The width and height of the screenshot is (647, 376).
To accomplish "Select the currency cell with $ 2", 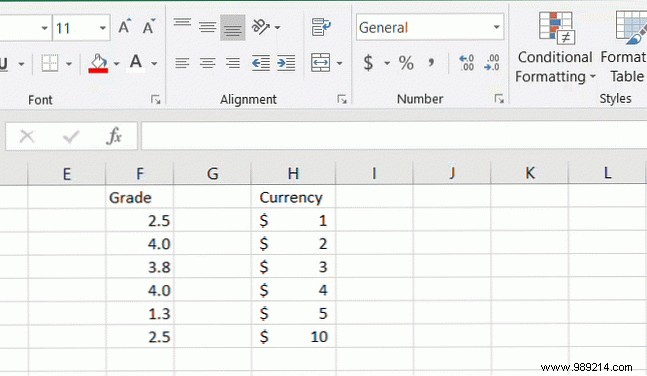I will point(293,244).
